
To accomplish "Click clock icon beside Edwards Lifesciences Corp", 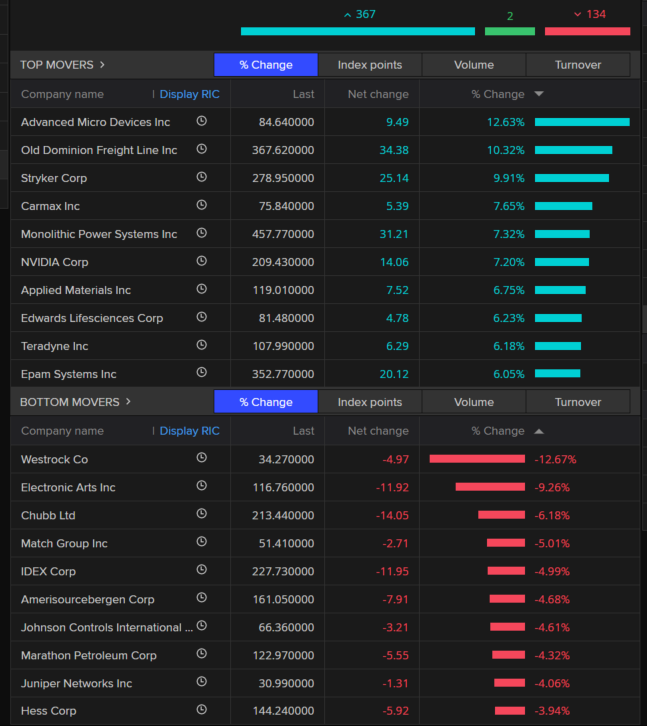I will 201,317.
